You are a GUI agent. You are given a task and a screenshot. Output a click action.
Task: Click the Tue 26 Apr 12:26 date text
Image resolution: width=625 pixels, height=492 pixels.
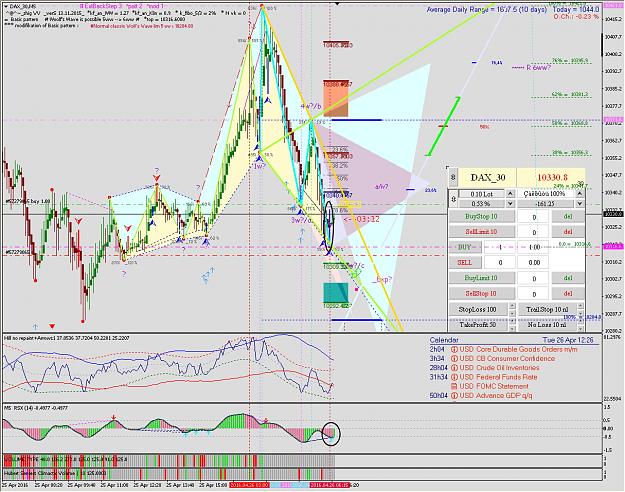pyautogui.click(x=568, y=340)
